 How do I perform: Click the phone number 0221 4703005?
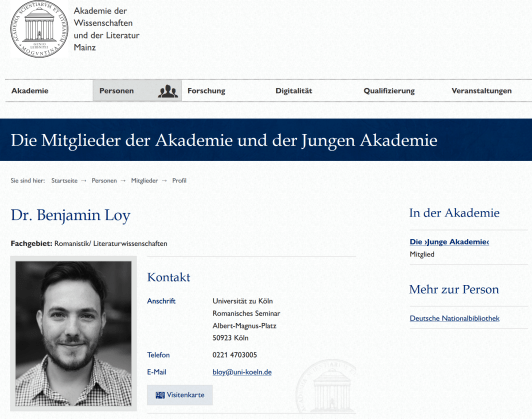tap(235, 355)
